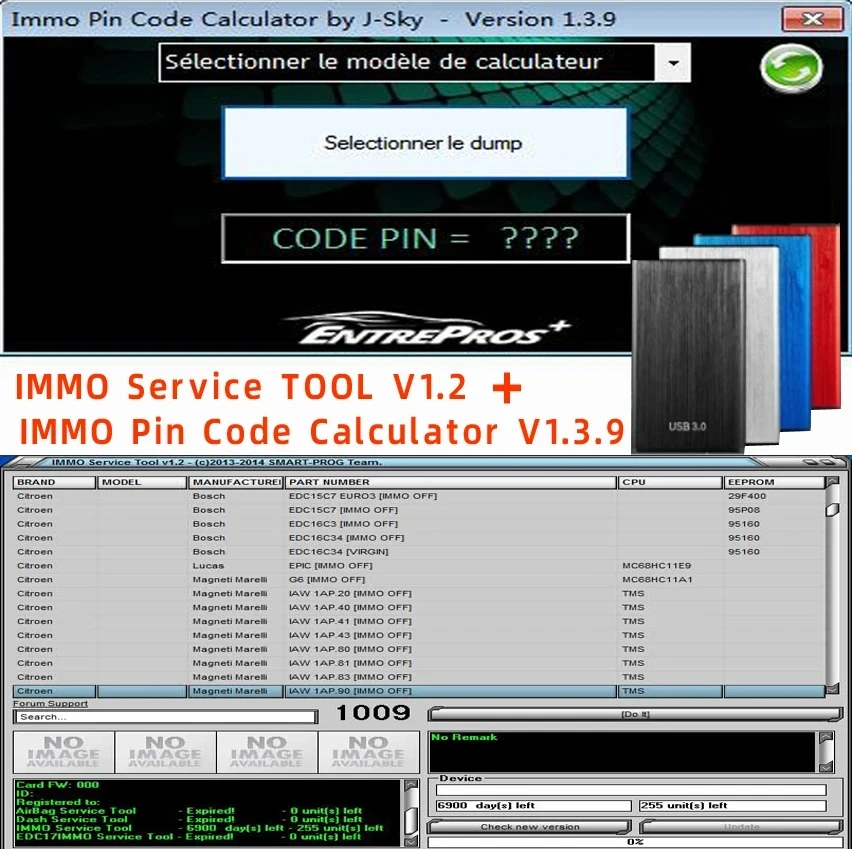Screen dimensions: 852x849
Task: Click the second No Image Available thumbnail
Action: (165, 752)
